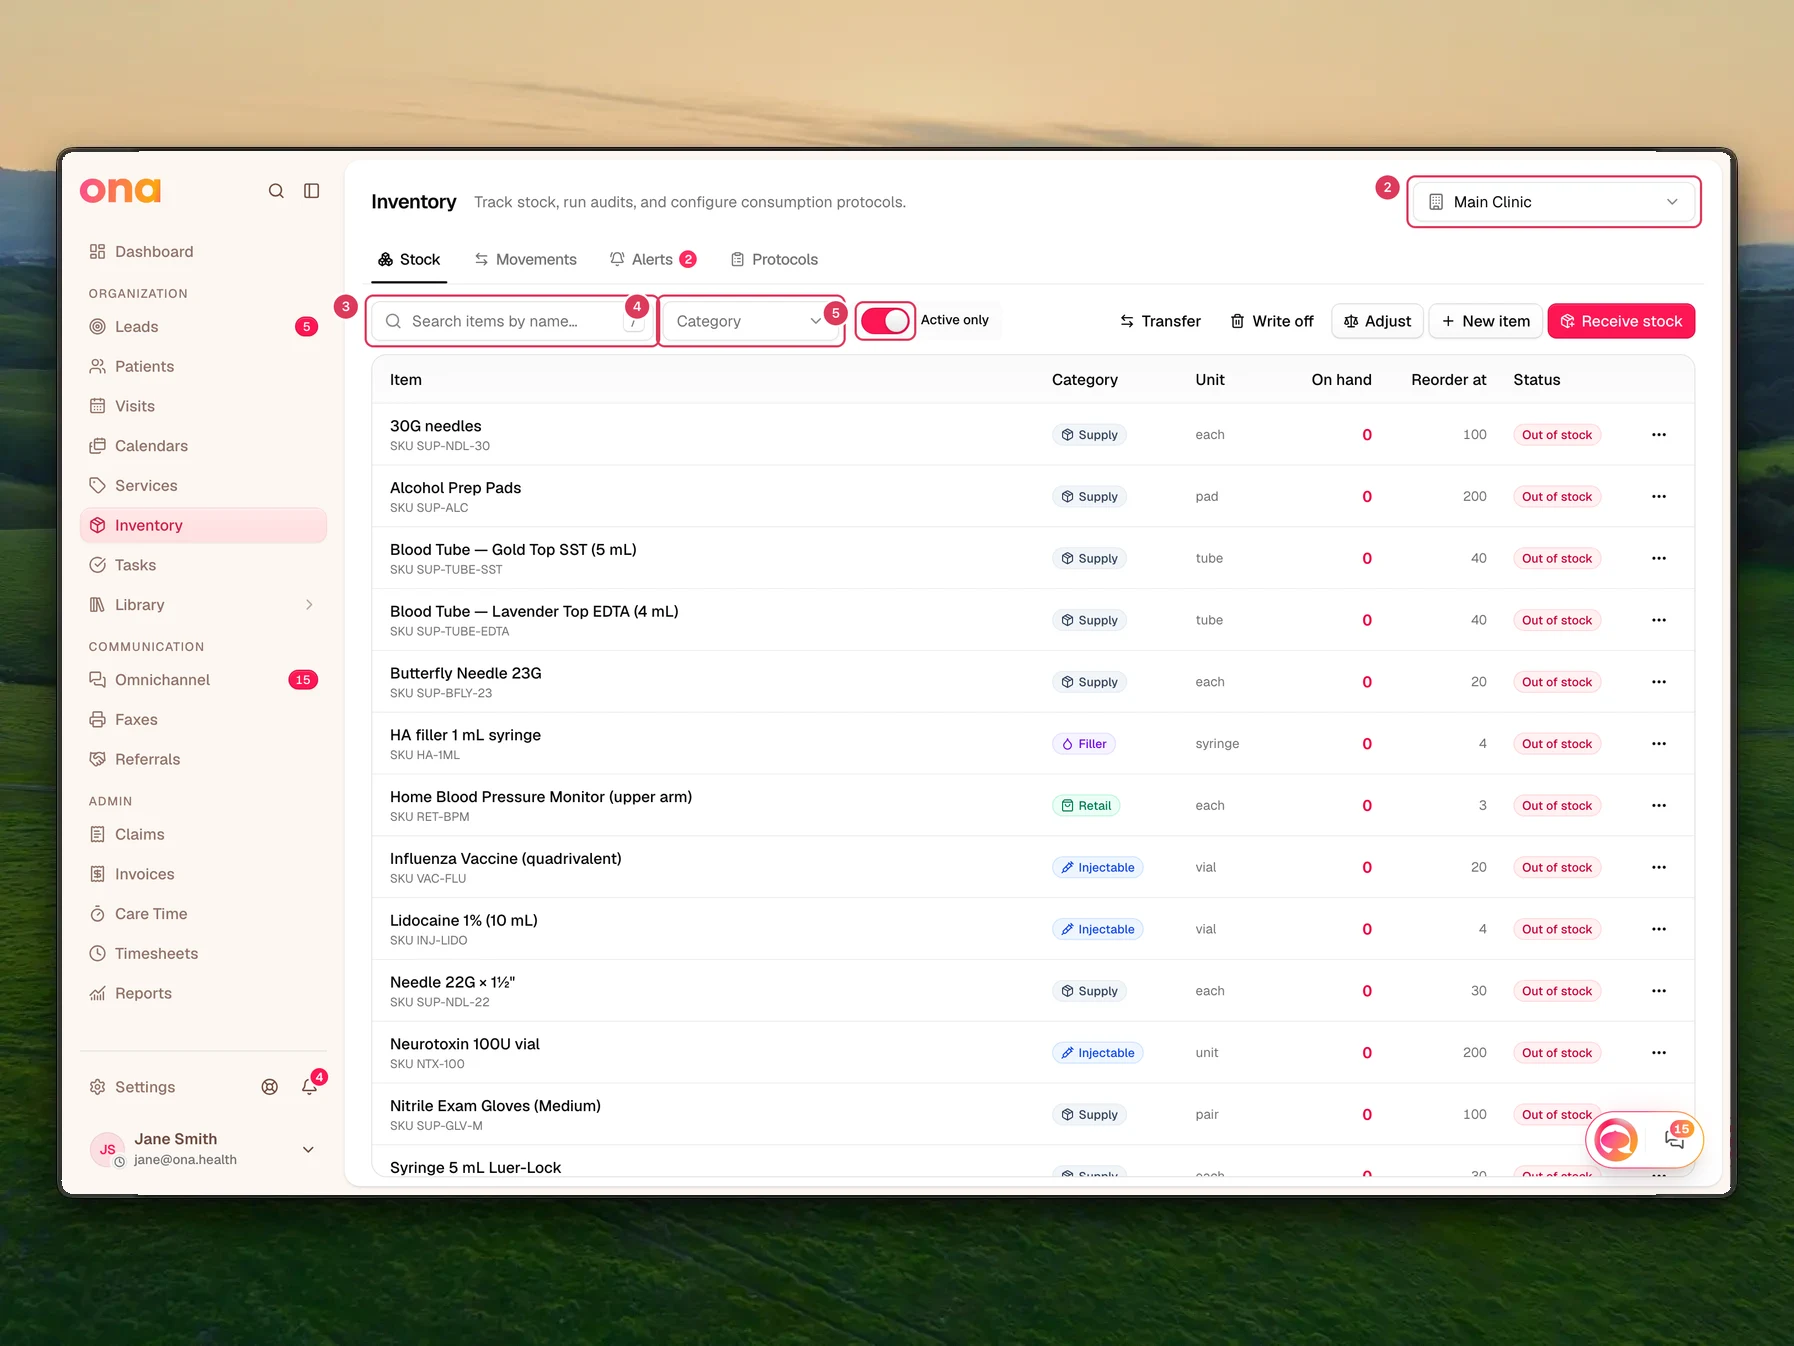This screenshot has height=1346, width=1794.
Task: Toggle the Active only switch
Action: (x=885, y=321)
